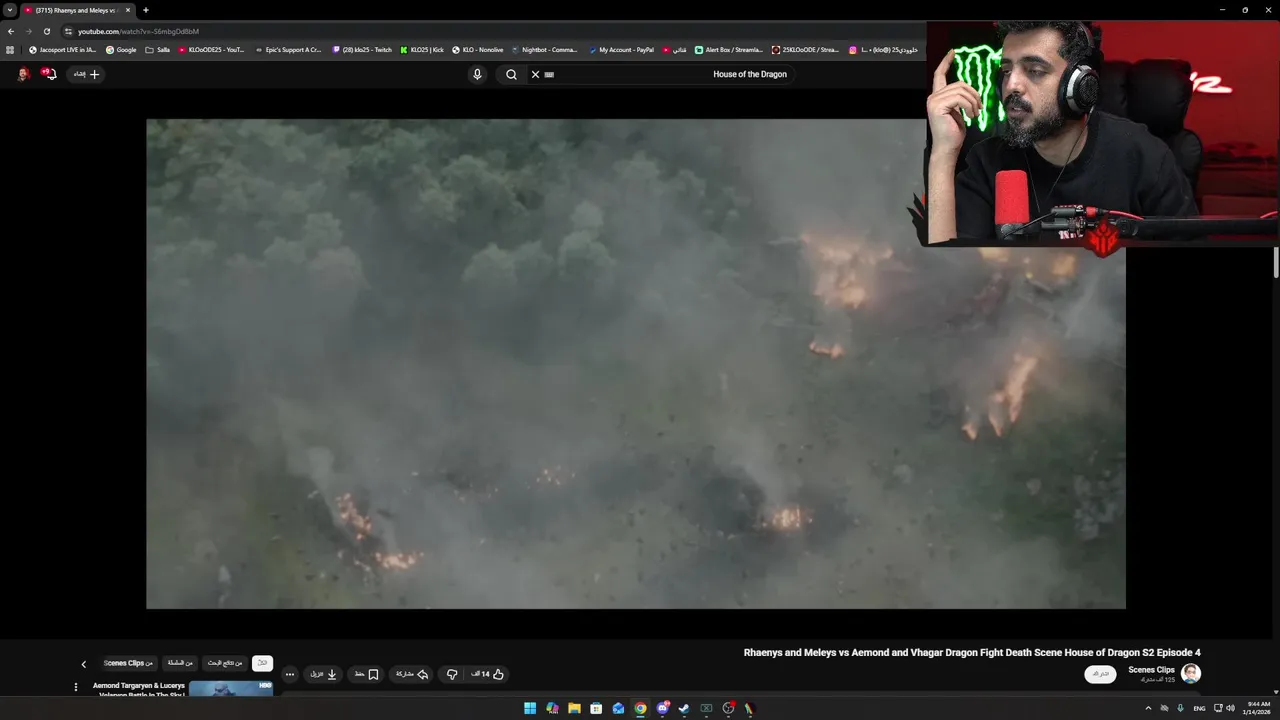Dislike the video with thumbs down
1280x720 pixels.
point(452,674)
